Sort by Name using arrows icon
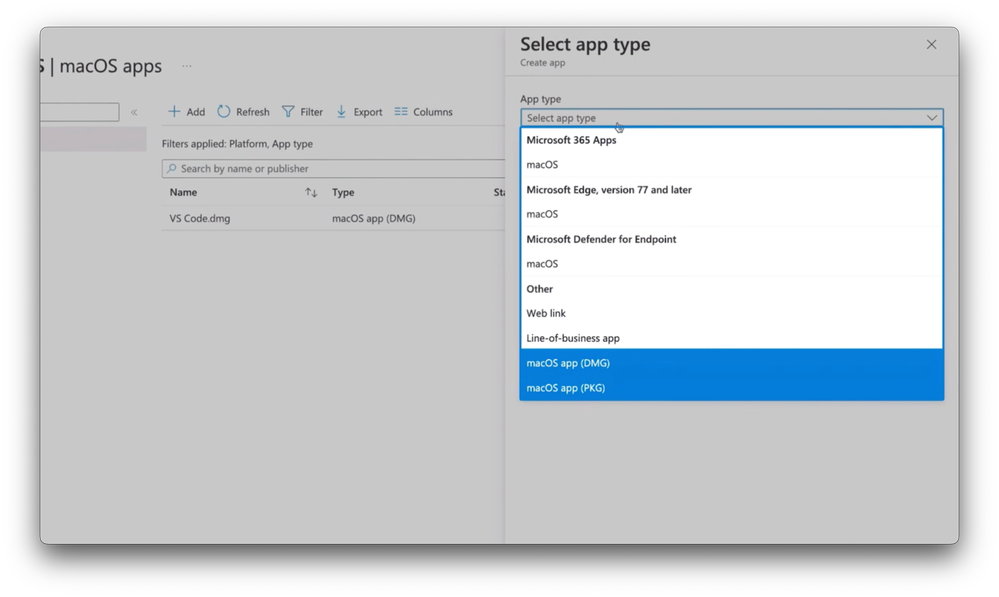The height and width of the screenshot is (597, 999). click(x=311, y=192)
